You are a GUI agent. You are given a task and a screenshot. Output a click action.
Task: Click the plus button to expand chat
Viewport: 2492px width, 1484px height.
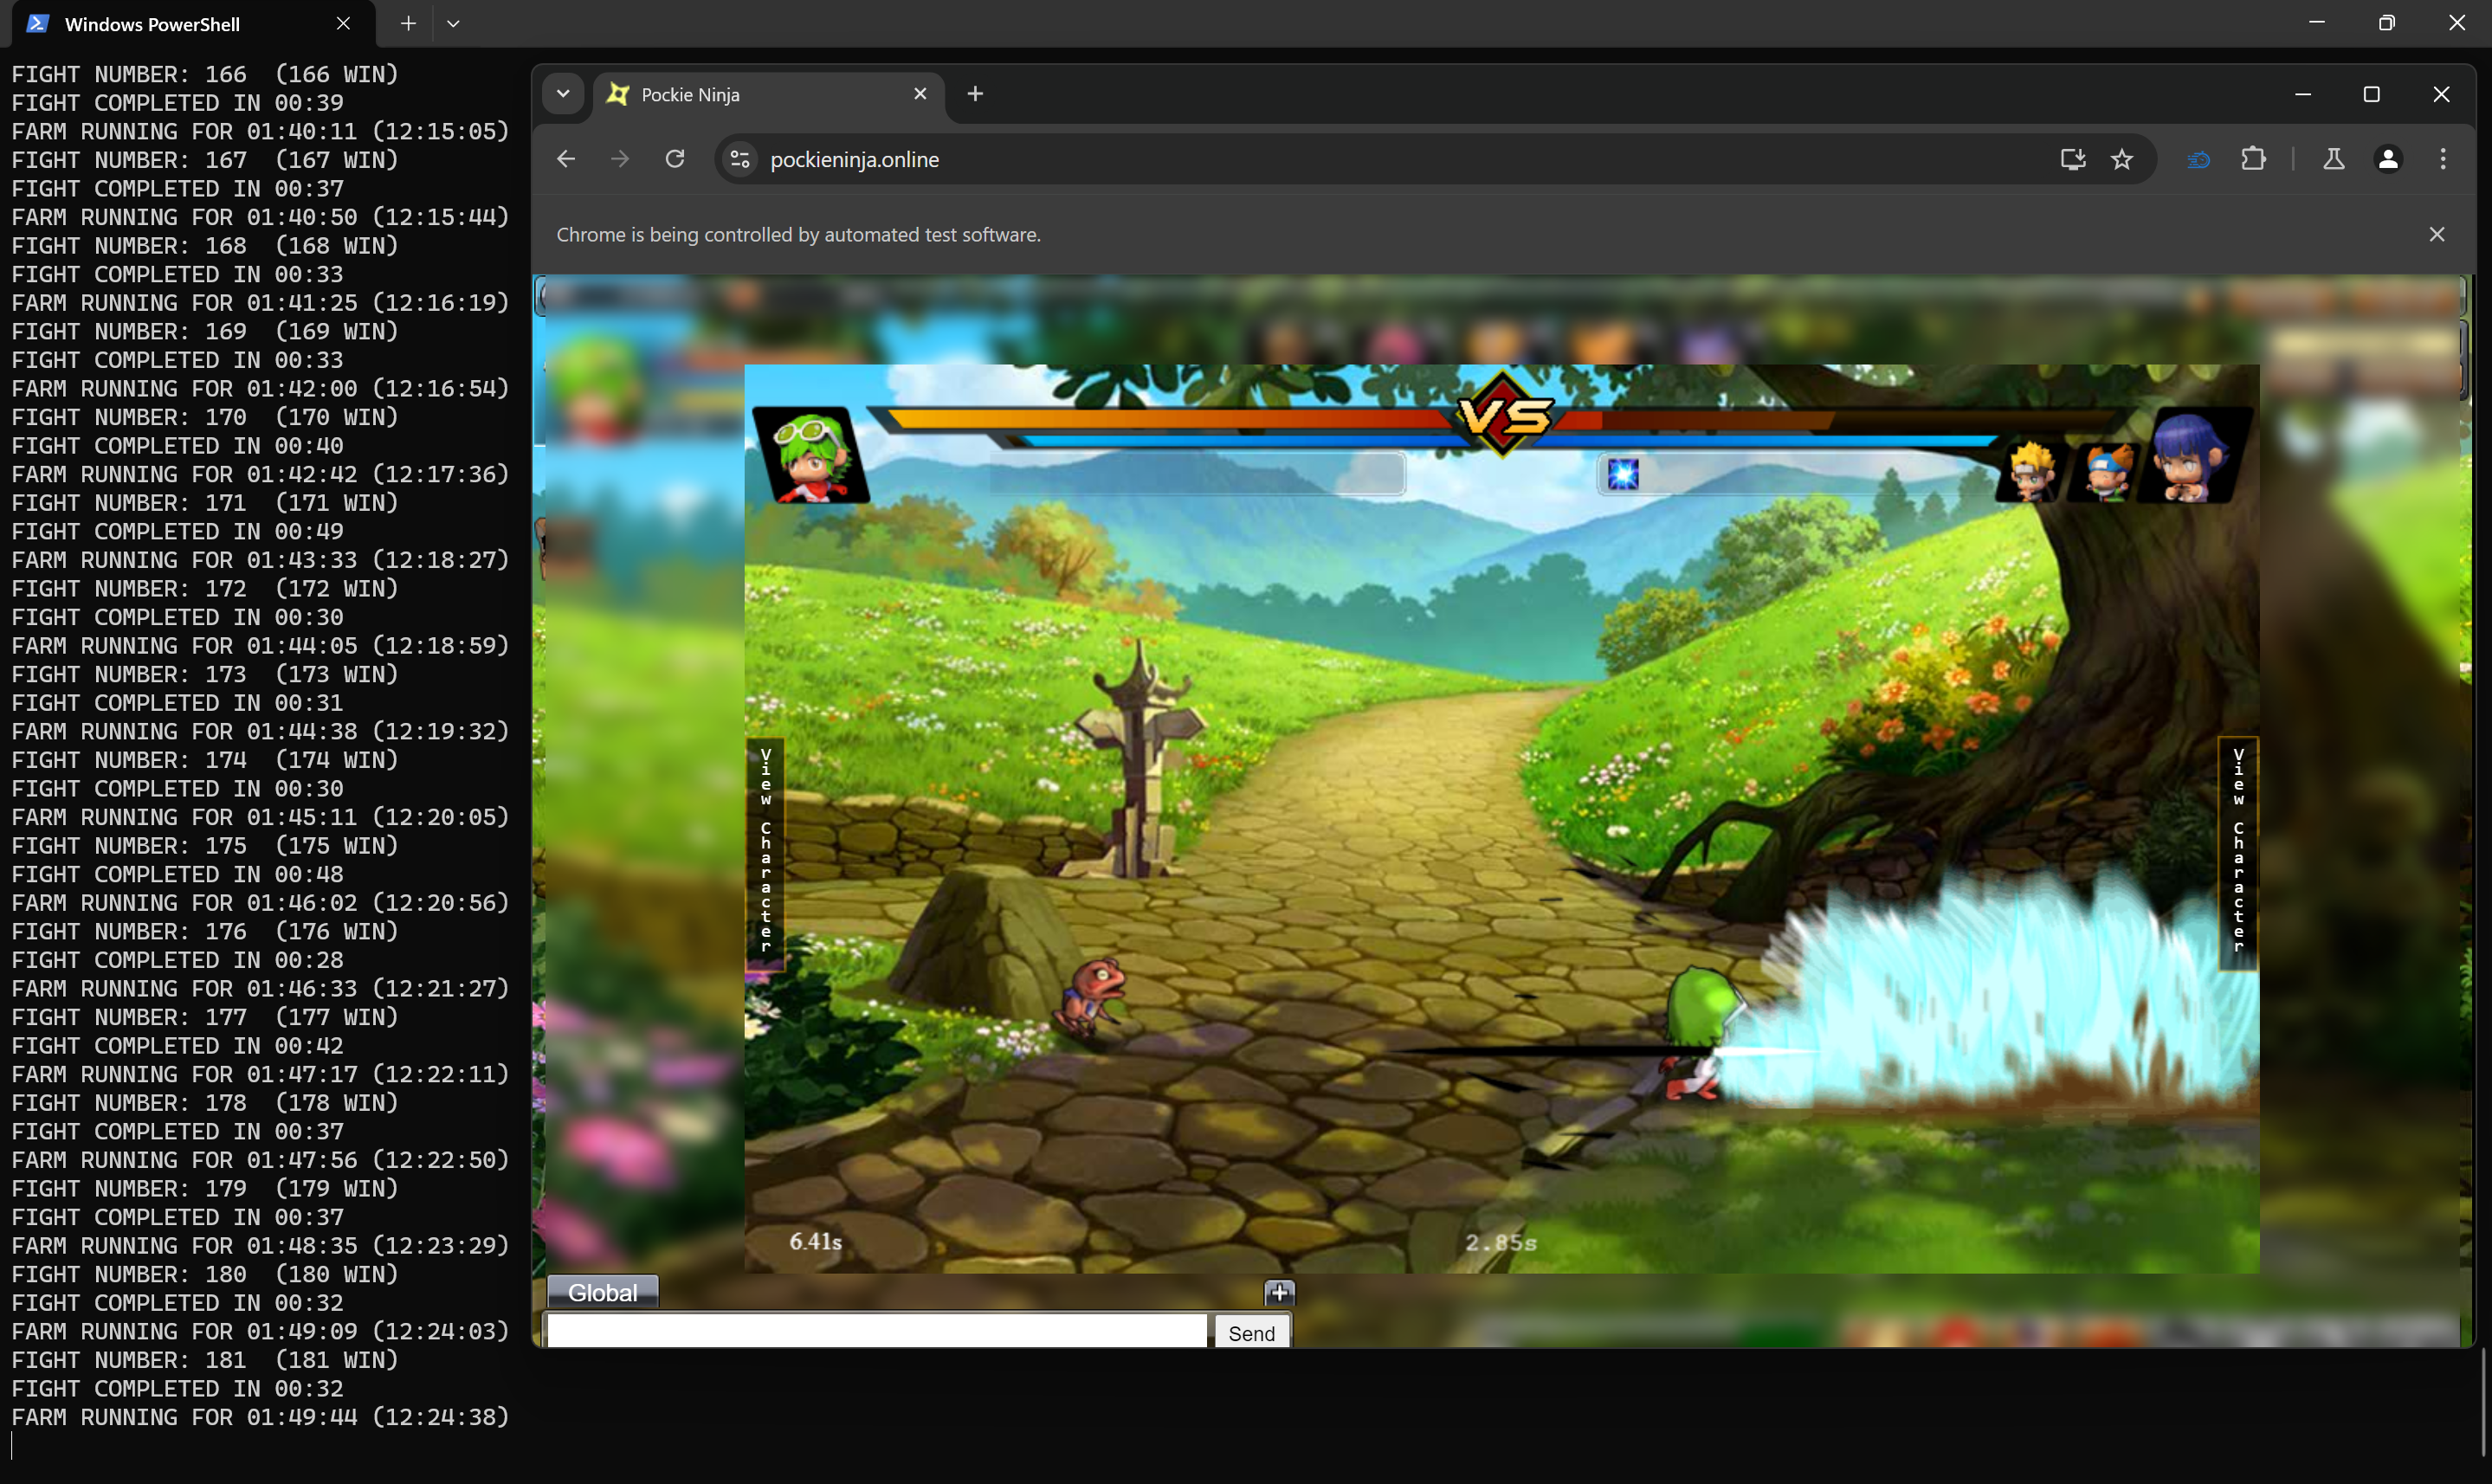[x=1279, y=1292]
